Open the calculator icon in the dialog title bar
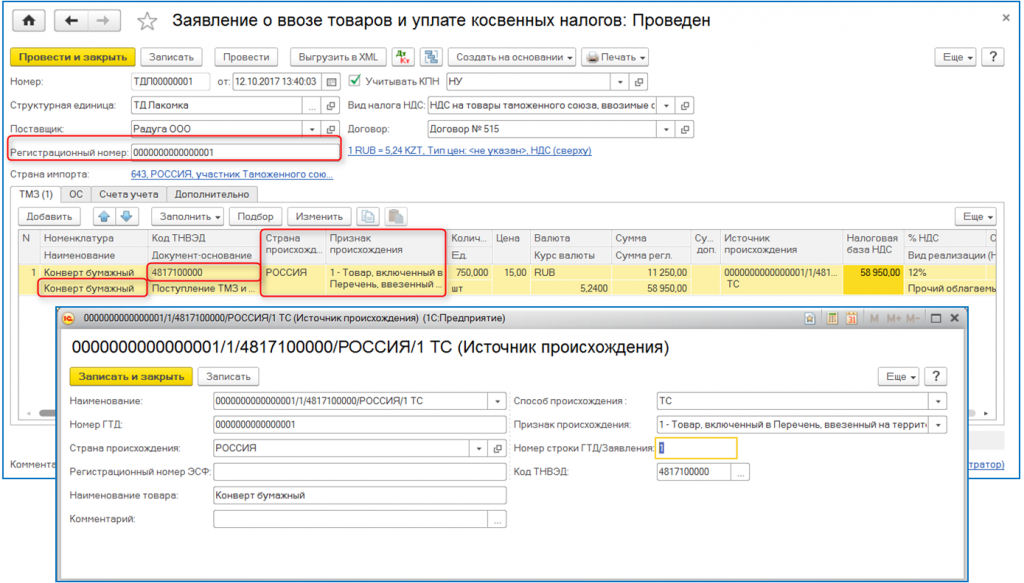 [832, 319]
